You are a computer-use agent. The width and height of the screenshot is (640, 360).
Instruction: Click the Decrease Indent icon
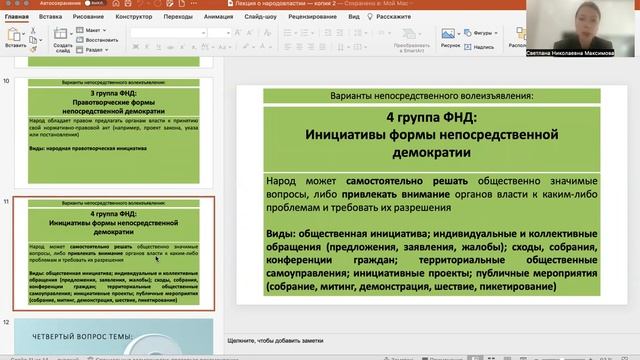click(x=328, y=33)
